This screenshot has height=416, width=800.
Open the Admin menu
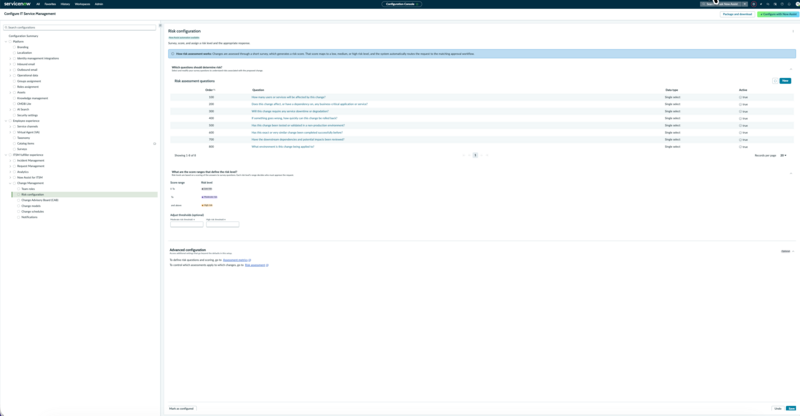99,4
